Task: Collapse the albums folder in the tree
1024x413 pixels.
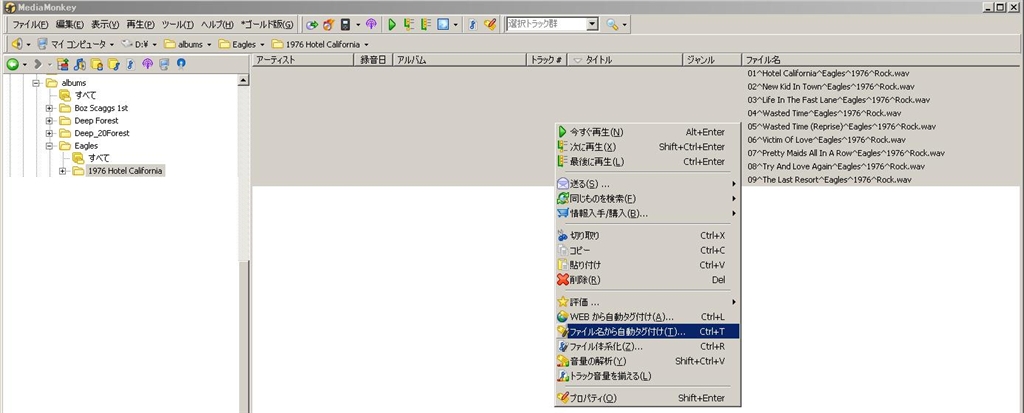Action: click(x=36, y=83)
